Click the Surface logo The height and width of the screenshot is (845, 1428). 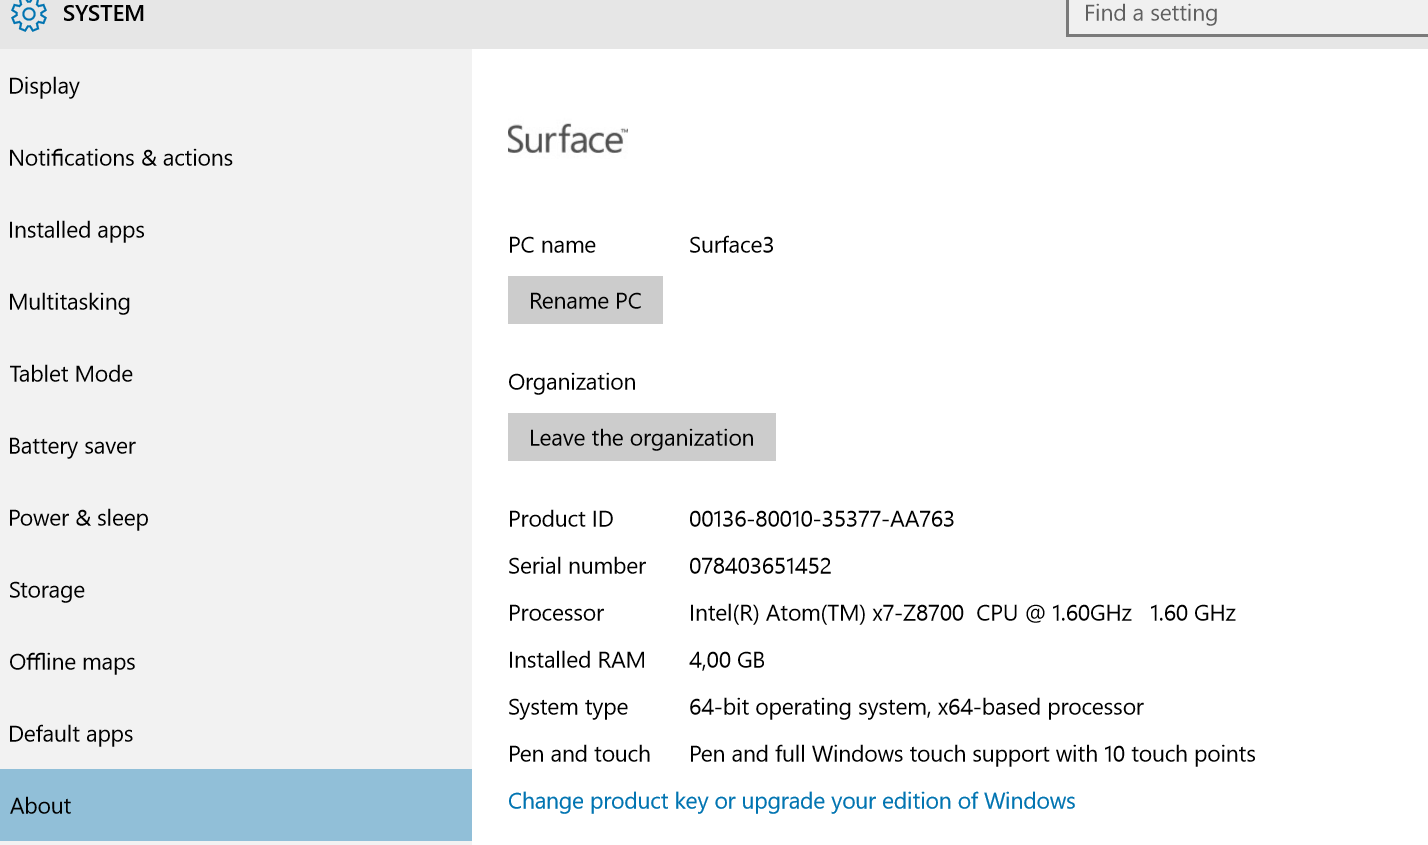pos(567,140)
